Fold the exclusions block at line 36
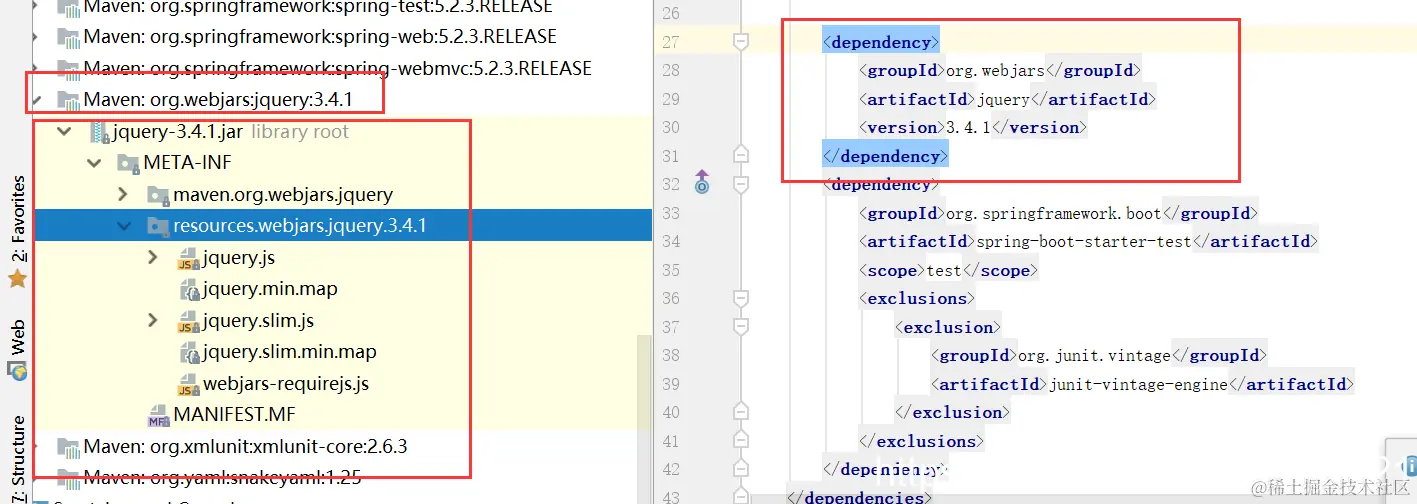Viewport: 1417px width, 504px height. 740,298
